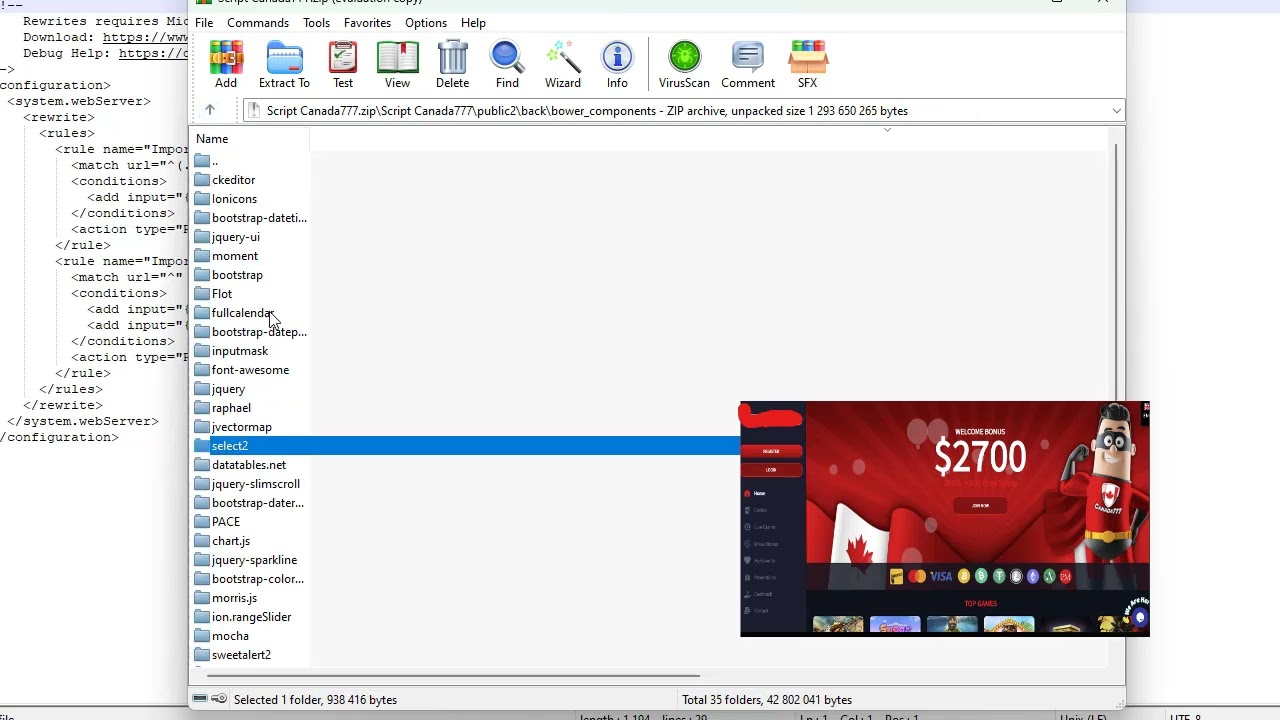
Task: Open the Options menu
Action: tap(426, 22)
